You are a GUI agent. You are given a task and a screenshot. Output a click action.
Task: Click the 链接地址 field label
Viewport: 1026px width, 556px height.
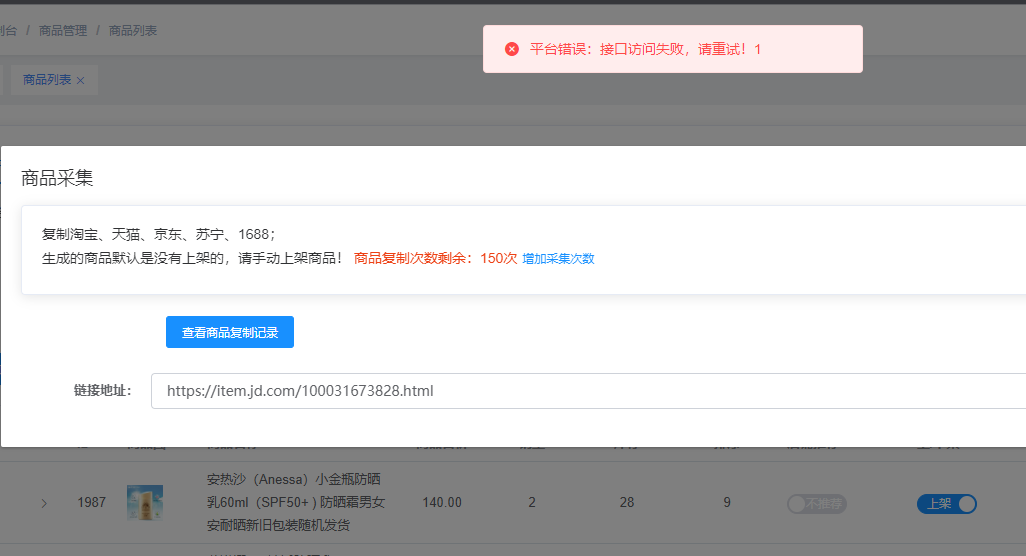click(x=102, y=391)
